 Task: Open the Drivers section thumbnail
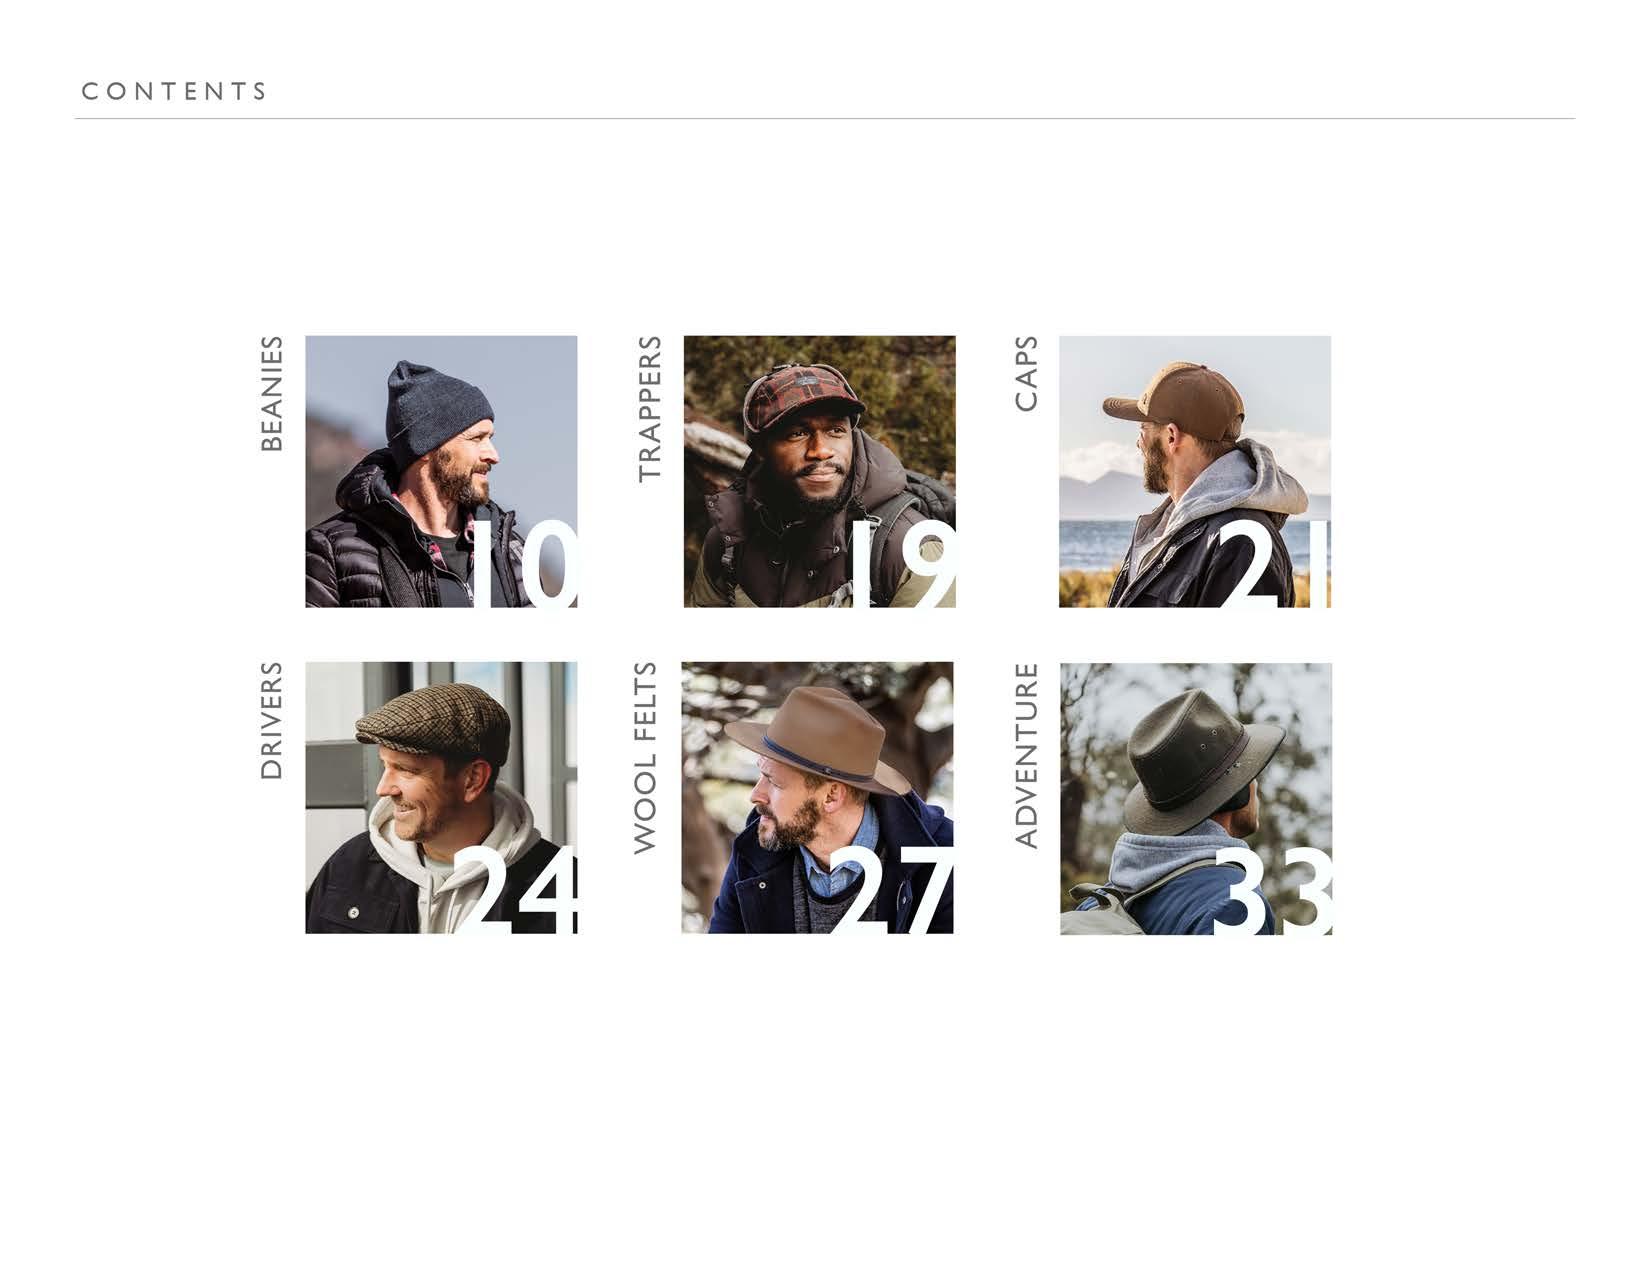click(441, 797)
